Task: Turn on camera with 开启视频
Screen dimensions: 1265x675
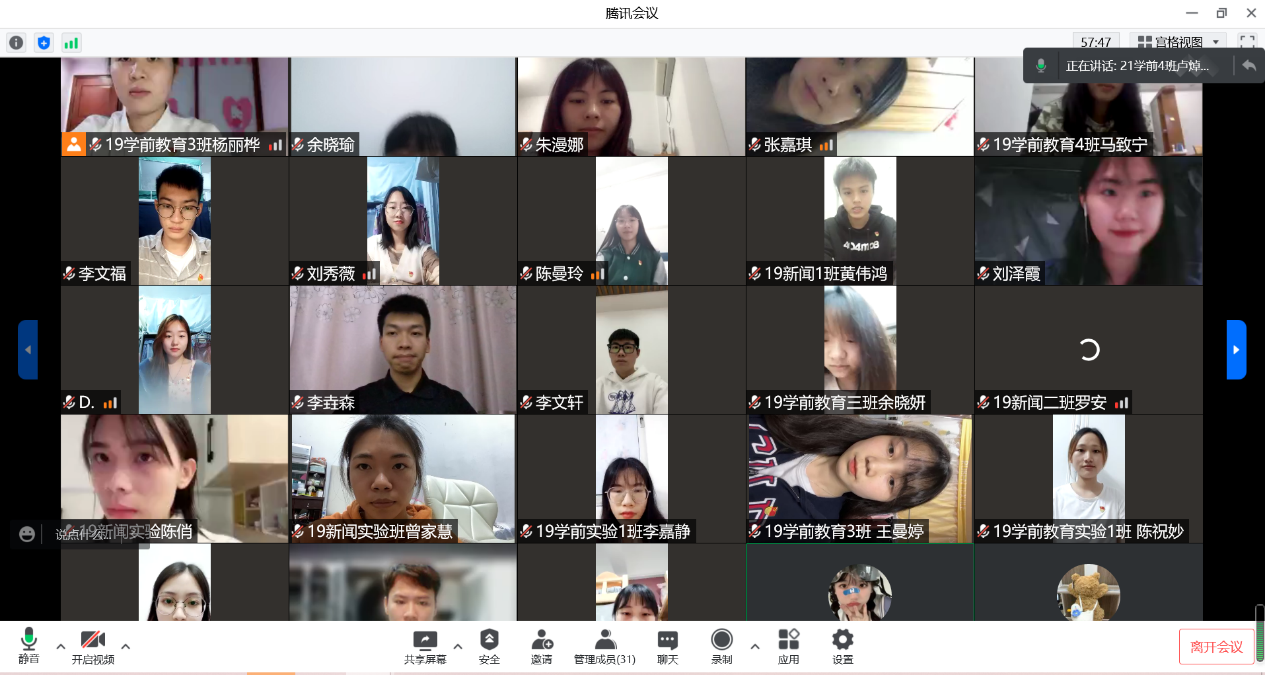Action: click(92, 646)
